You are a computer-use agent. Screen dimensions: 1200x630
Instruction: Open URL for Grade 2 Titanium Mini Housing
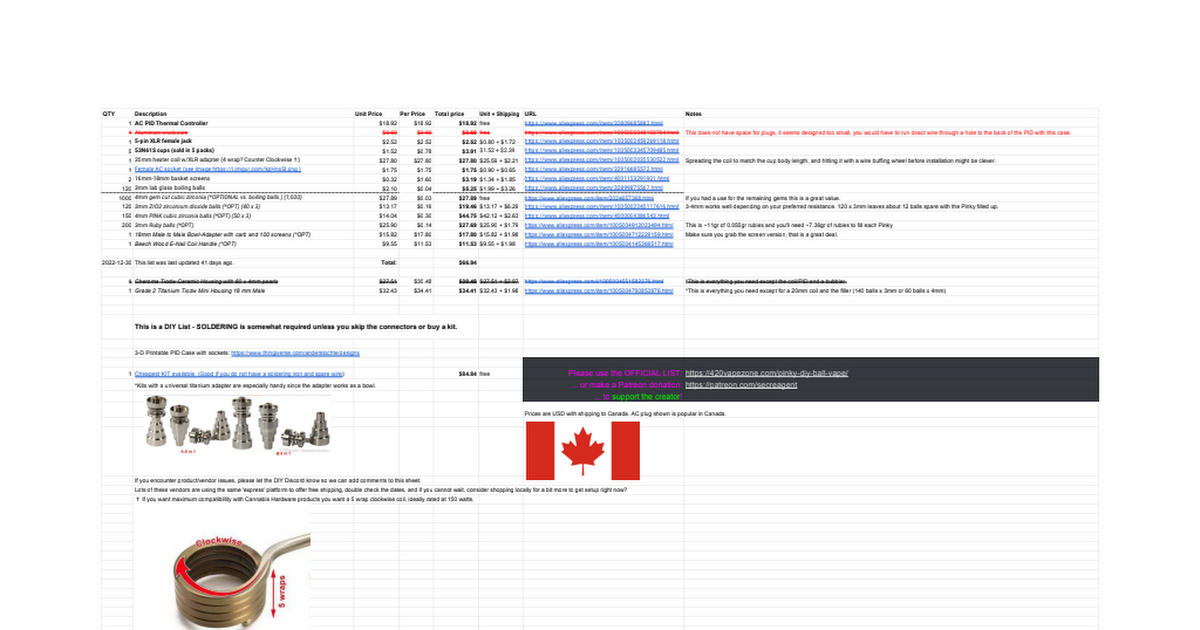tap(602, 290)
